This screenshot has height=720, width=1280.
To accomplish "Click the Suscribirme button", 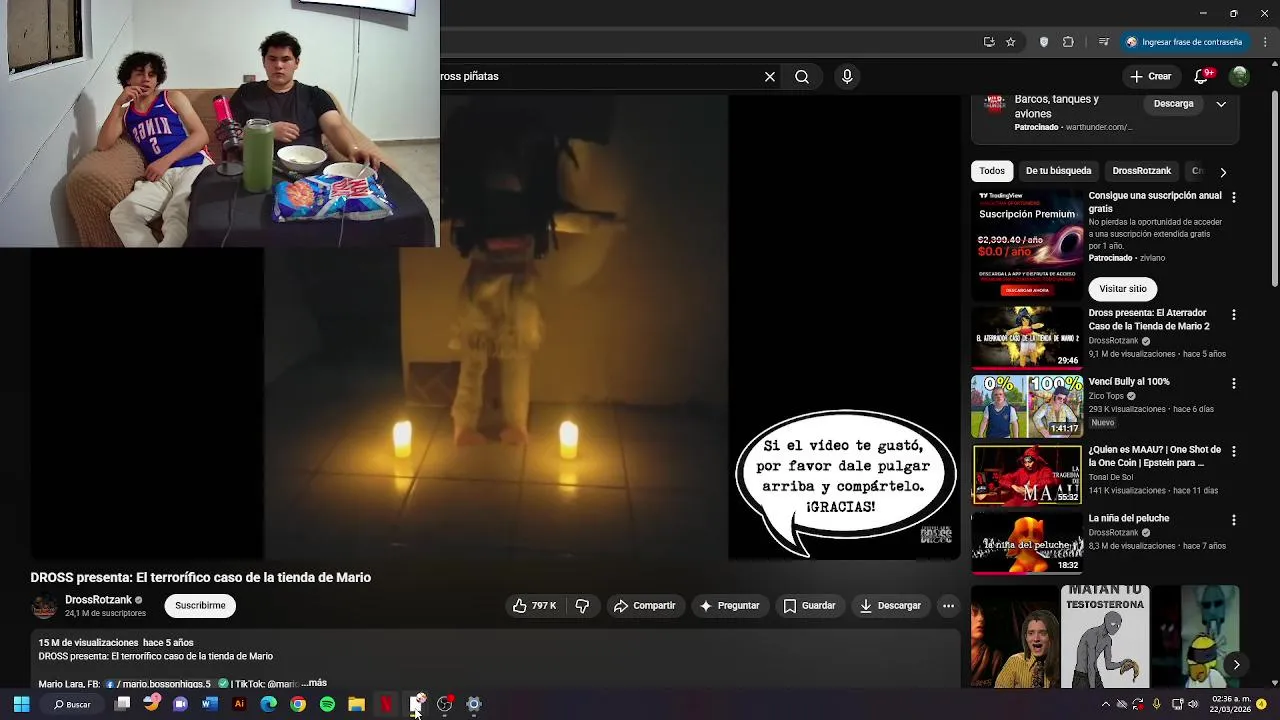I will pyautogui.click(x=200, y=606).
